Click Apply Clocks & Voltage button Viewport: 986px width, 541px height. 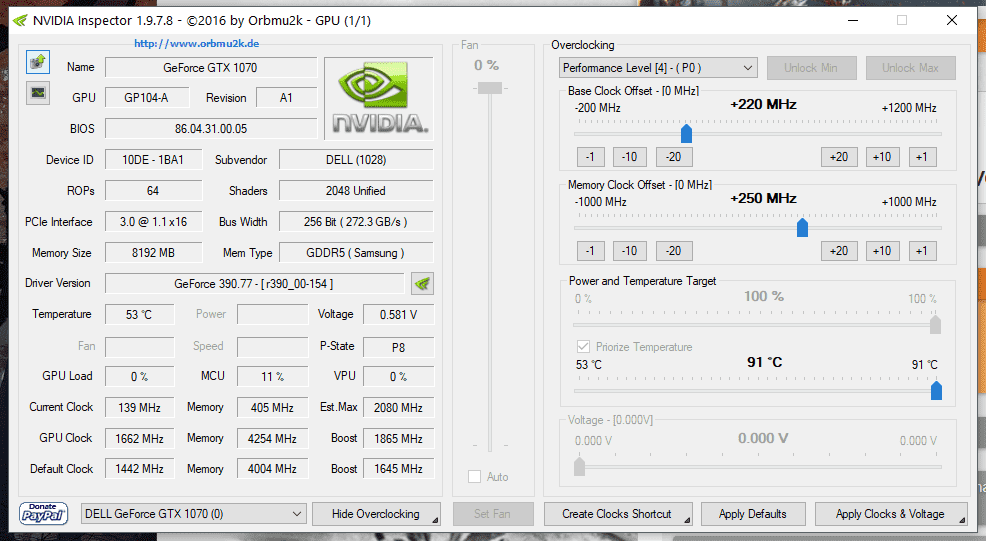point(890,514)
